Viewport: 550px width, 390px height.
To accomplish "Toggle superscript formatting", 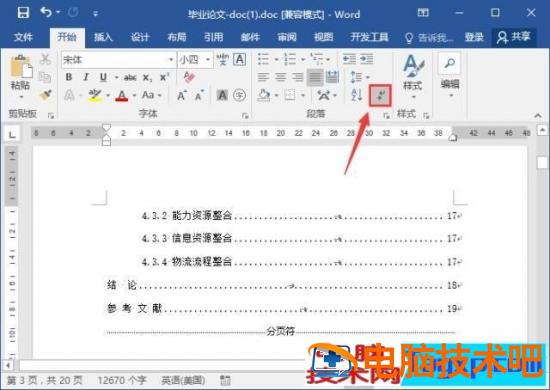I will [x=164, y=78].
